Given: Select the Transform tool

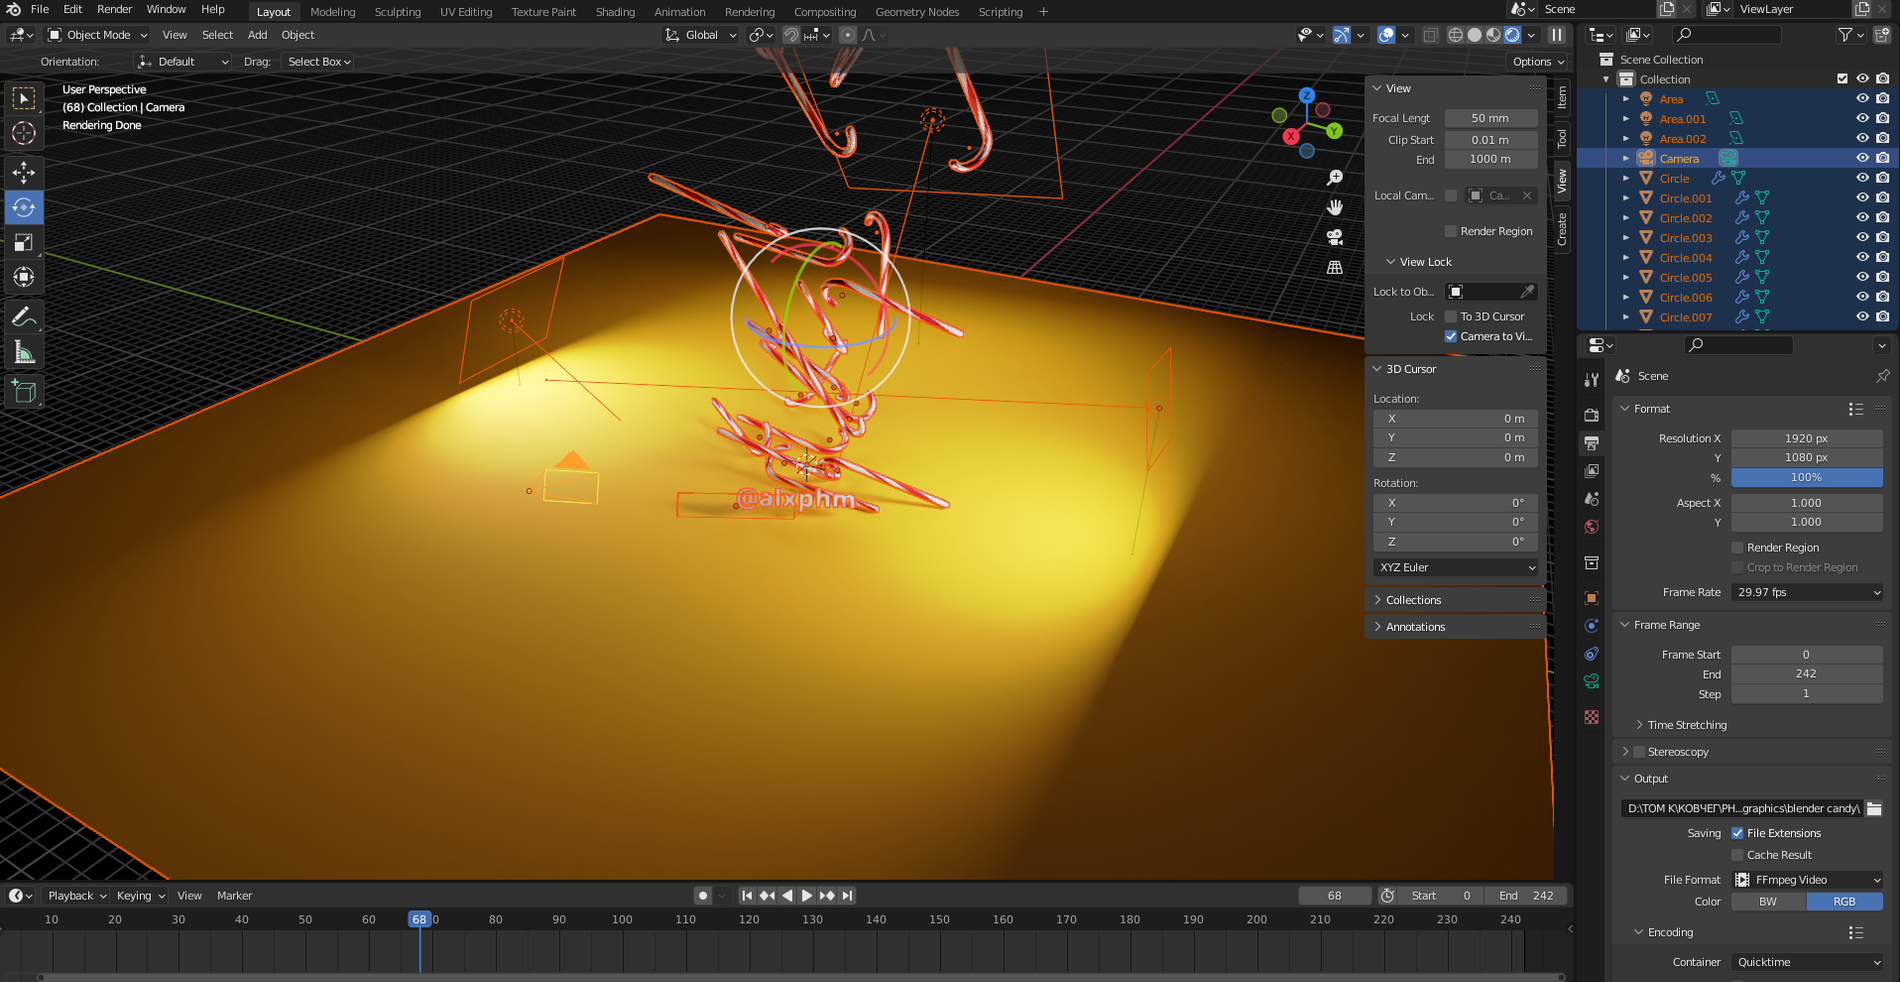Looking at the screenshot, I should tap(24, 277).
